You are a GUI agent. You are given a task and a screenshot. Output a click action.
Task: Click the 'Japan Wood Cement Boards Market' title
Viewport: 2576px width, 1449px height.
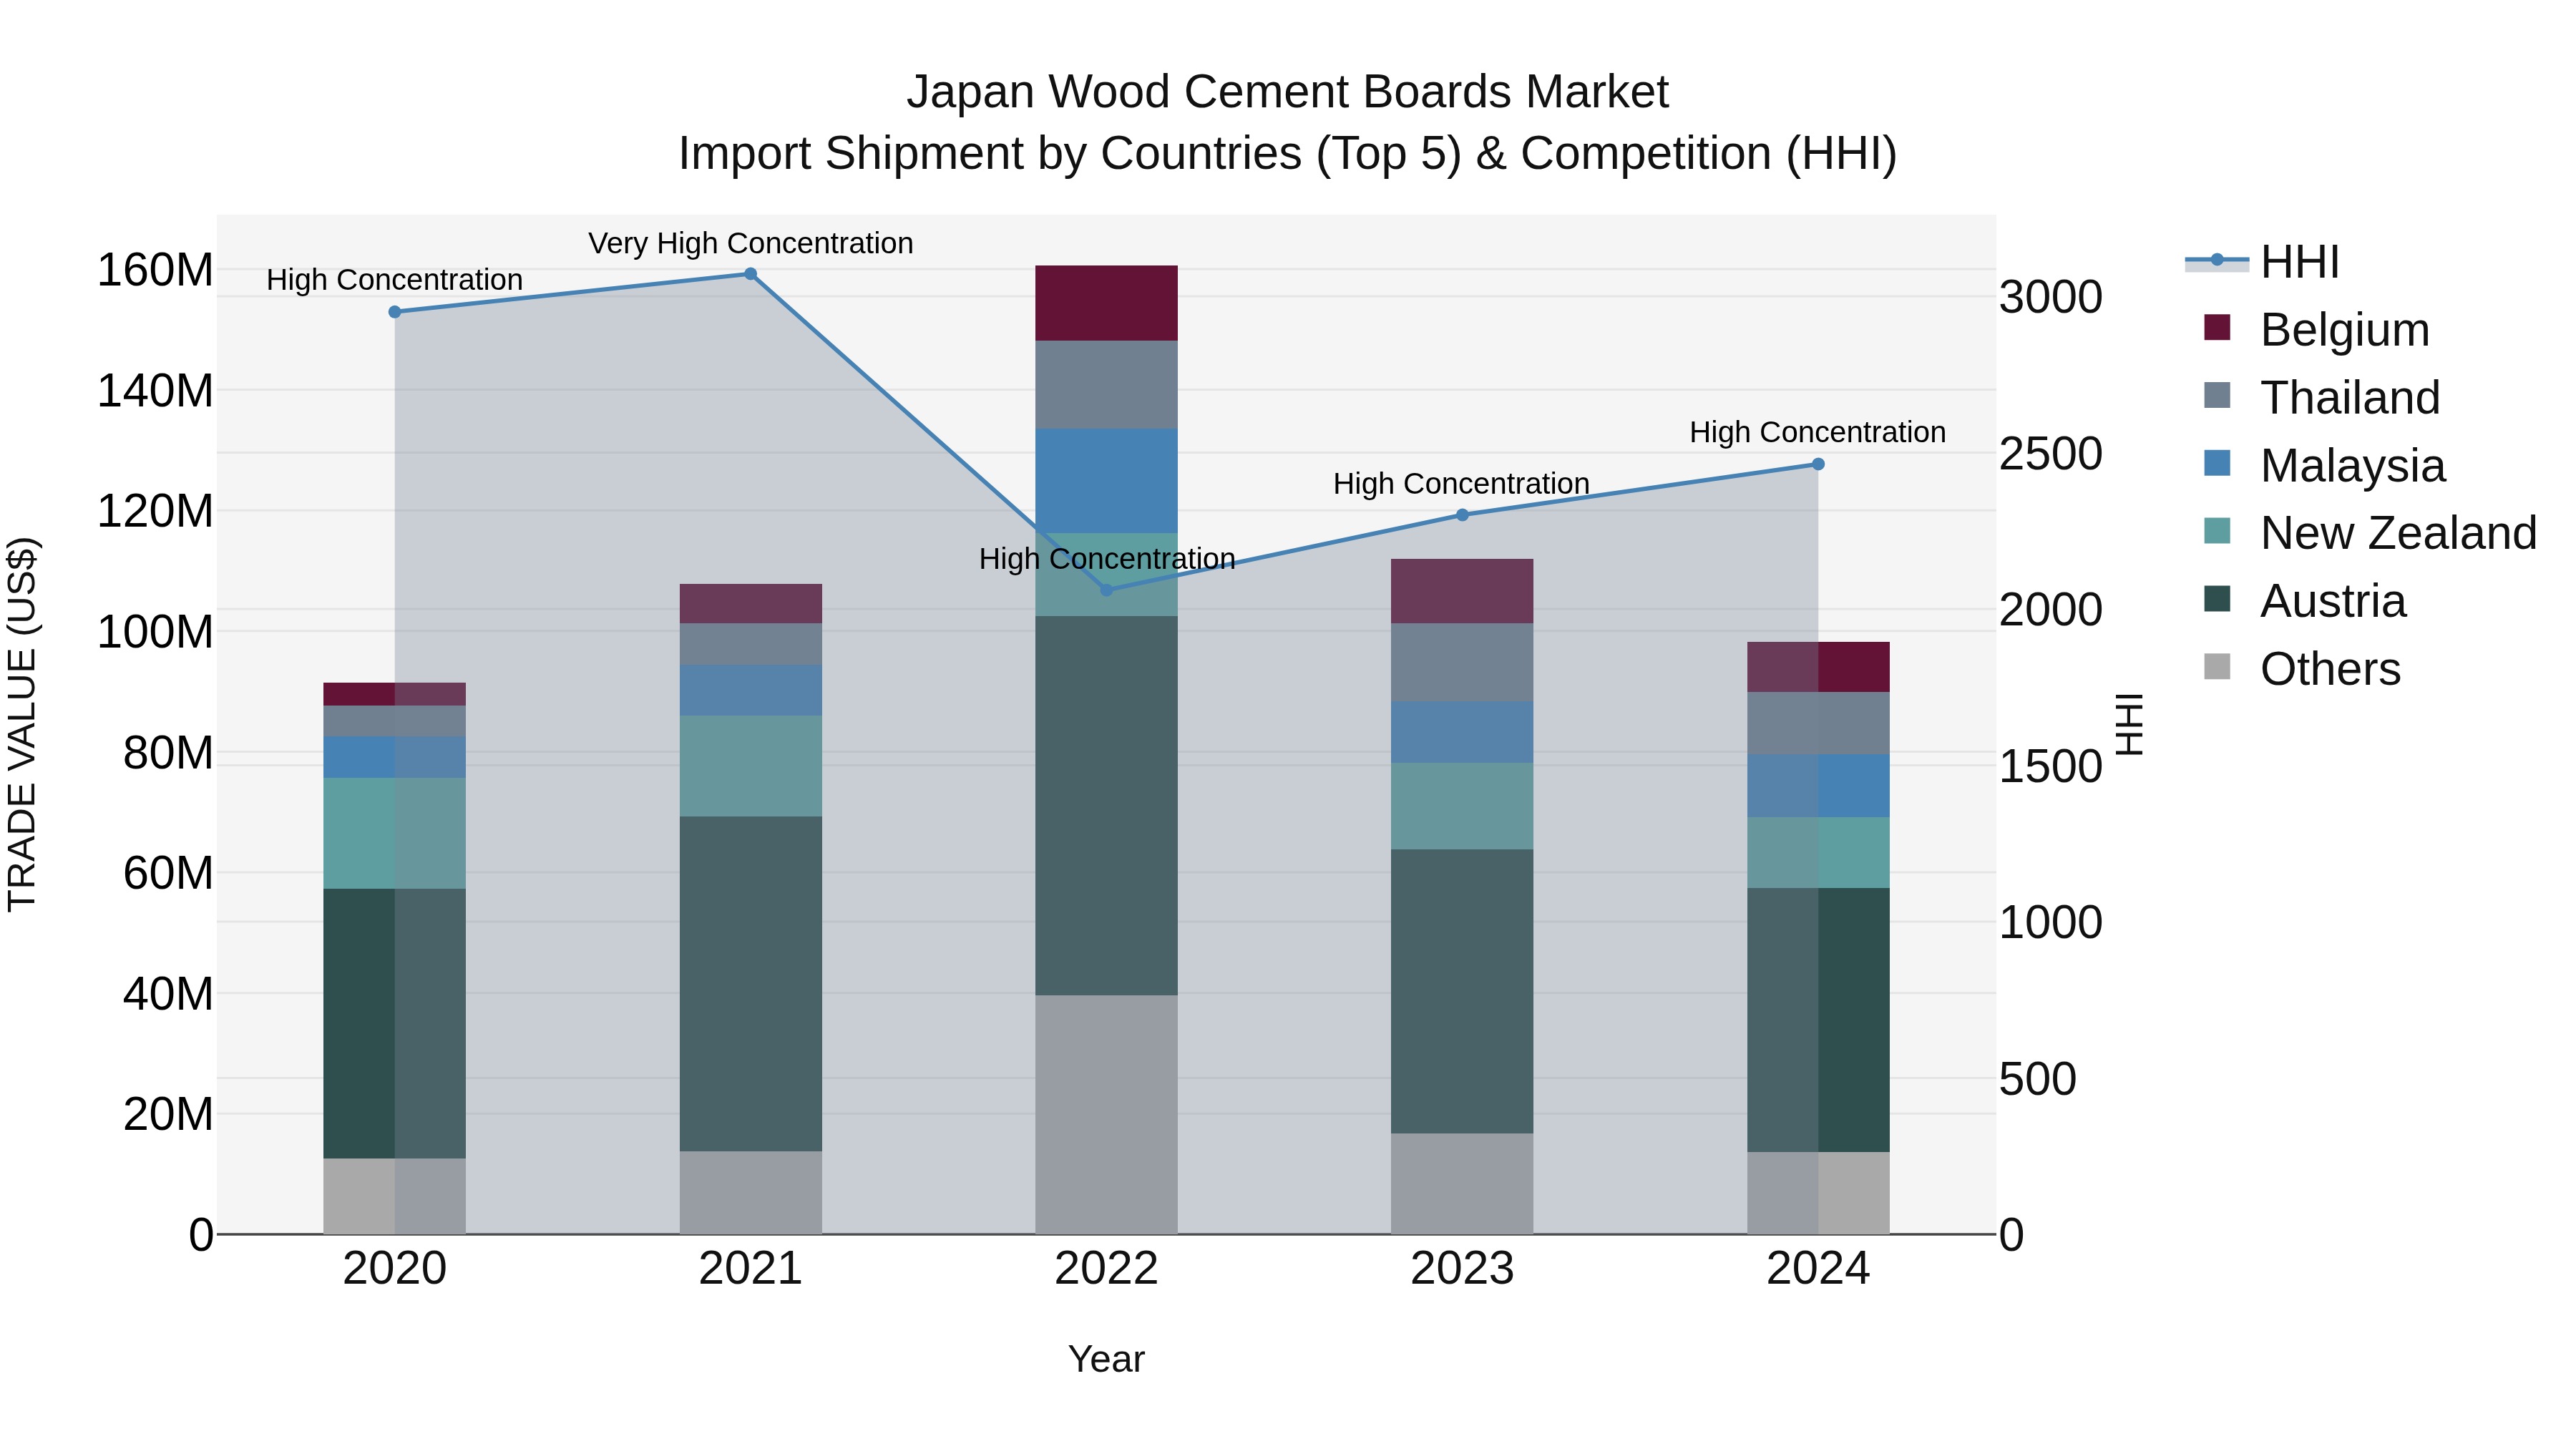point(1288,92)
